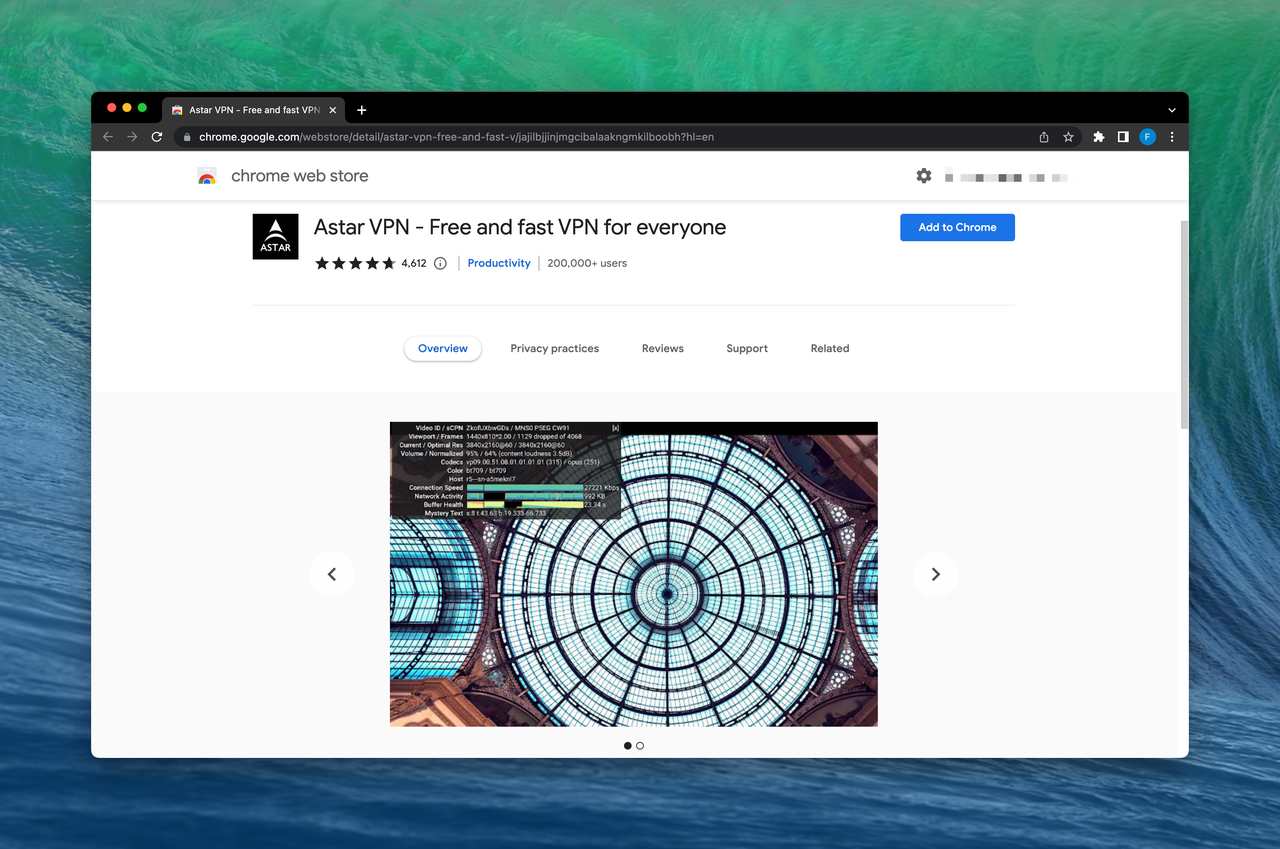
Task: Expand the tab search chevron
Action: [1172, 110]
